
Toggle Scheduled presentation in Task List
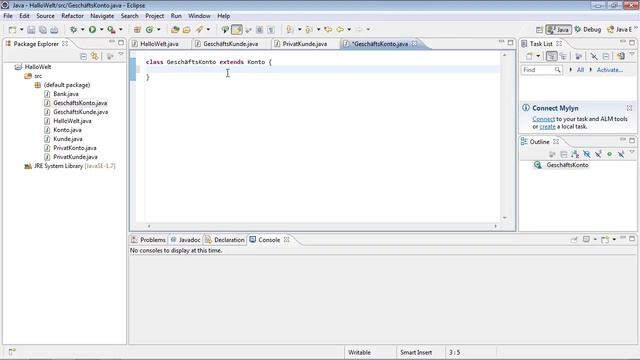(x=563, y=56)
